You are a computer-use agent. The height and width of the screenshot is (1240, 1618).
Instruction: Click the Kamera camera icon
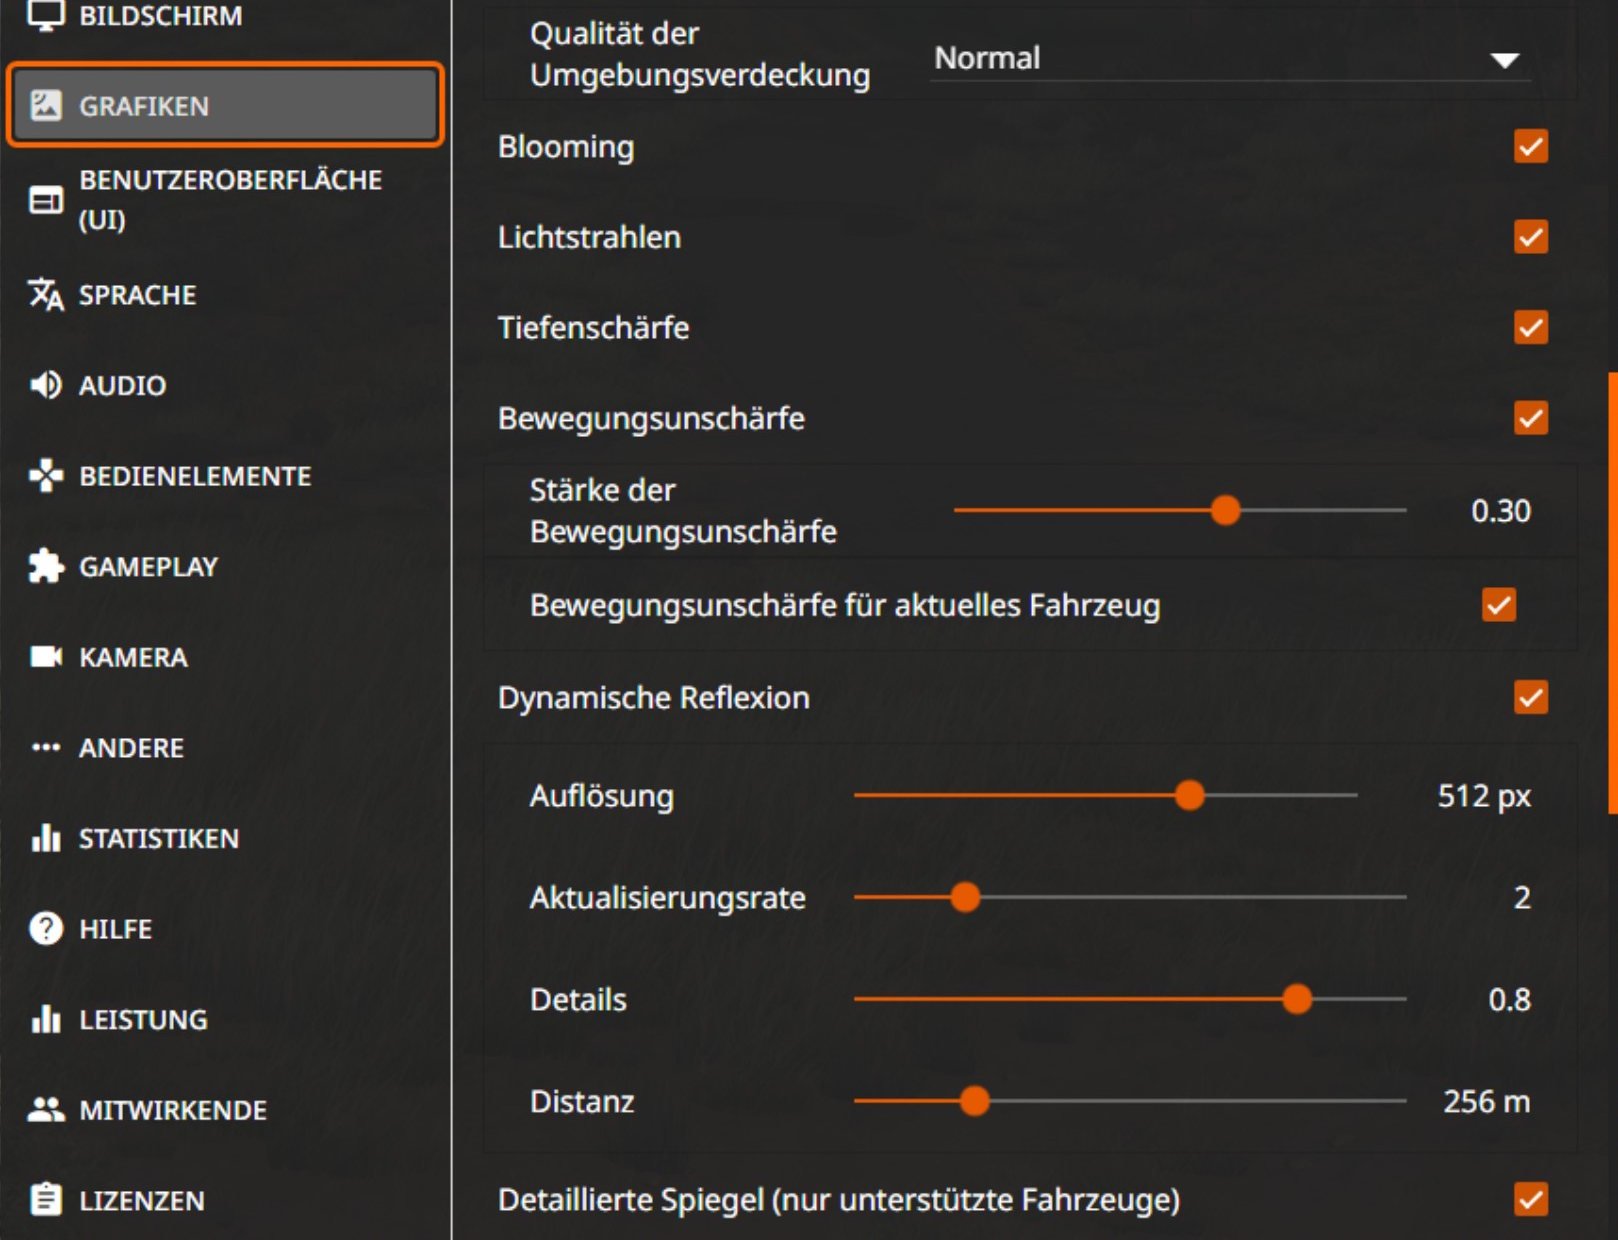pyautogui.click(x=46, y=657)
